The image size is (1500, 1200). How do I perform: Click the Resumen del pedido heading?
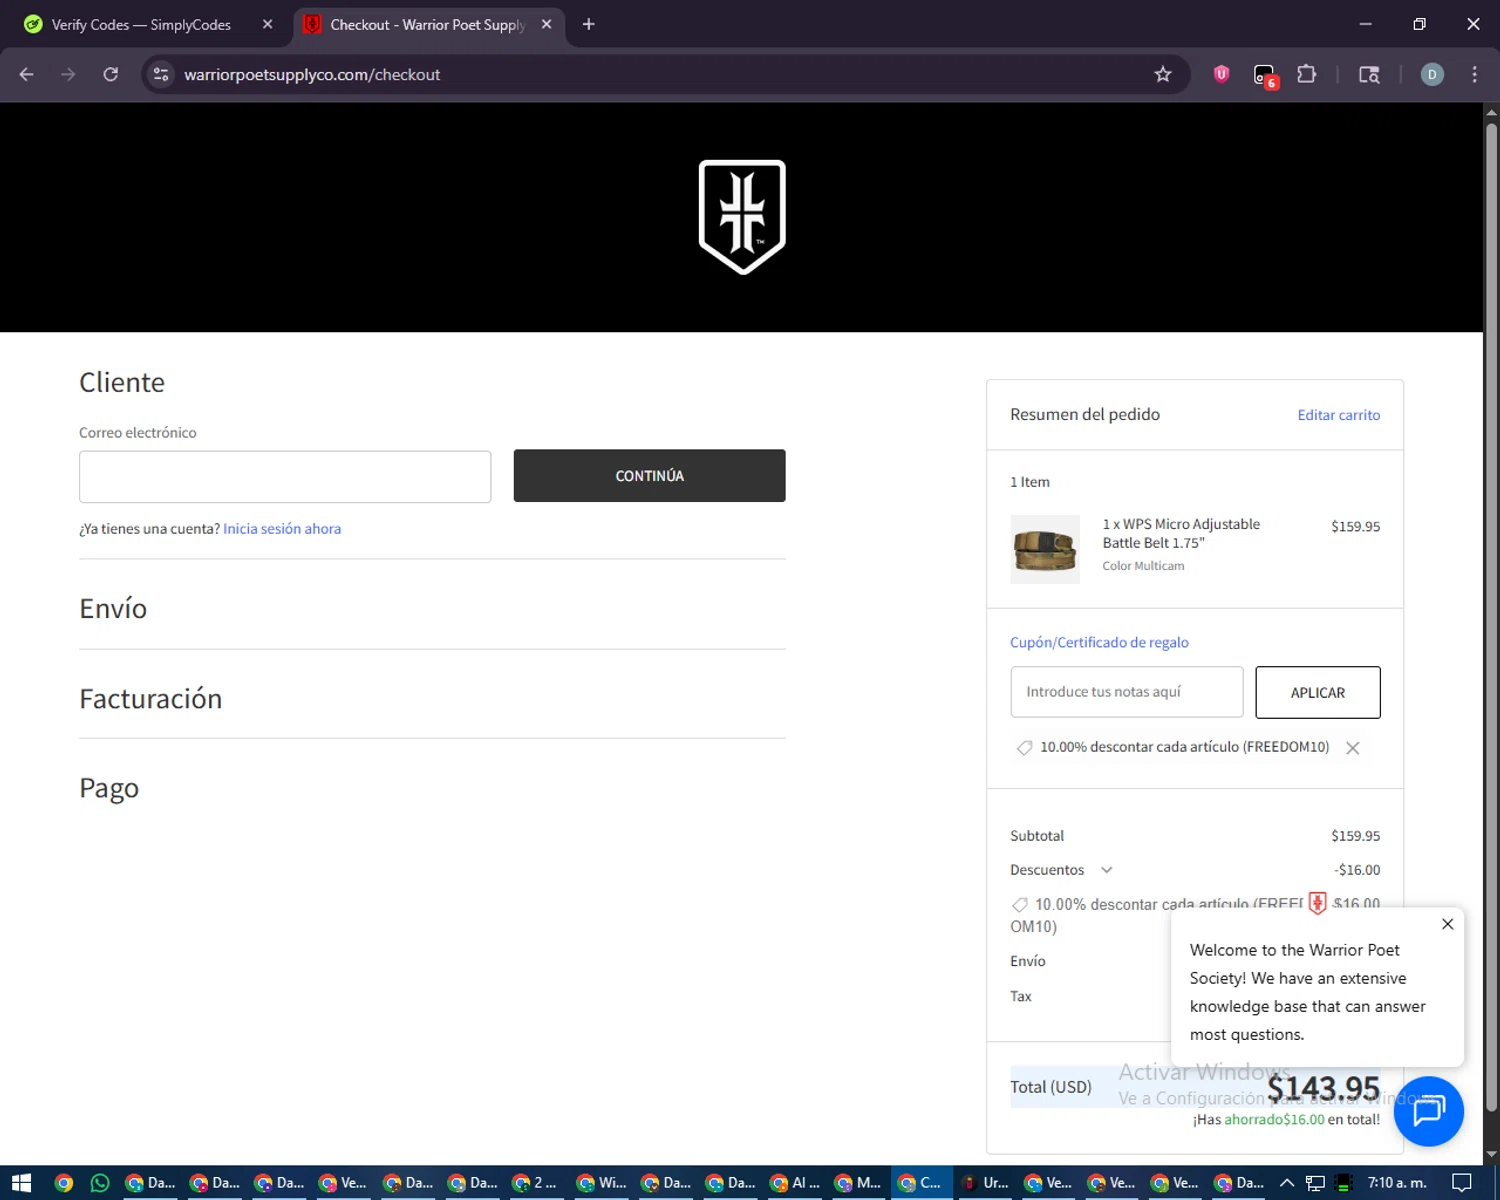point(1085,414)
